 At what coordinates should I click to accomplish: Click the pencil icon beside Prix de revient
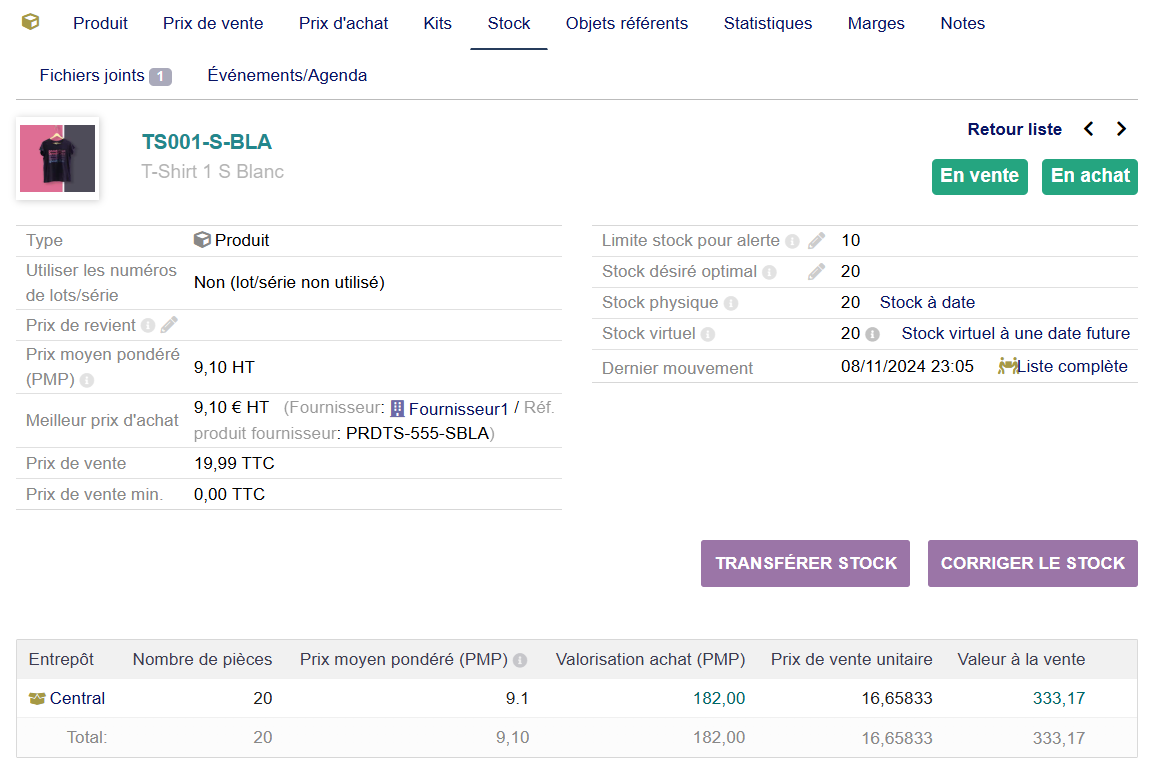(x=169, y=325)
